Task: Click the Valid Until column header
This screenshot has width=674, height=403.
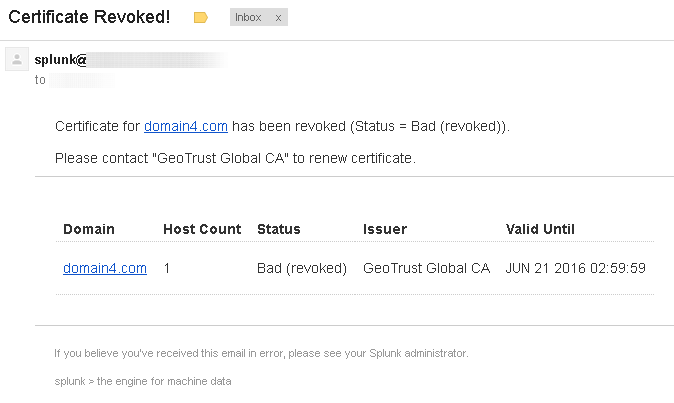Action: pyautogui.click(x=540, y=229)
